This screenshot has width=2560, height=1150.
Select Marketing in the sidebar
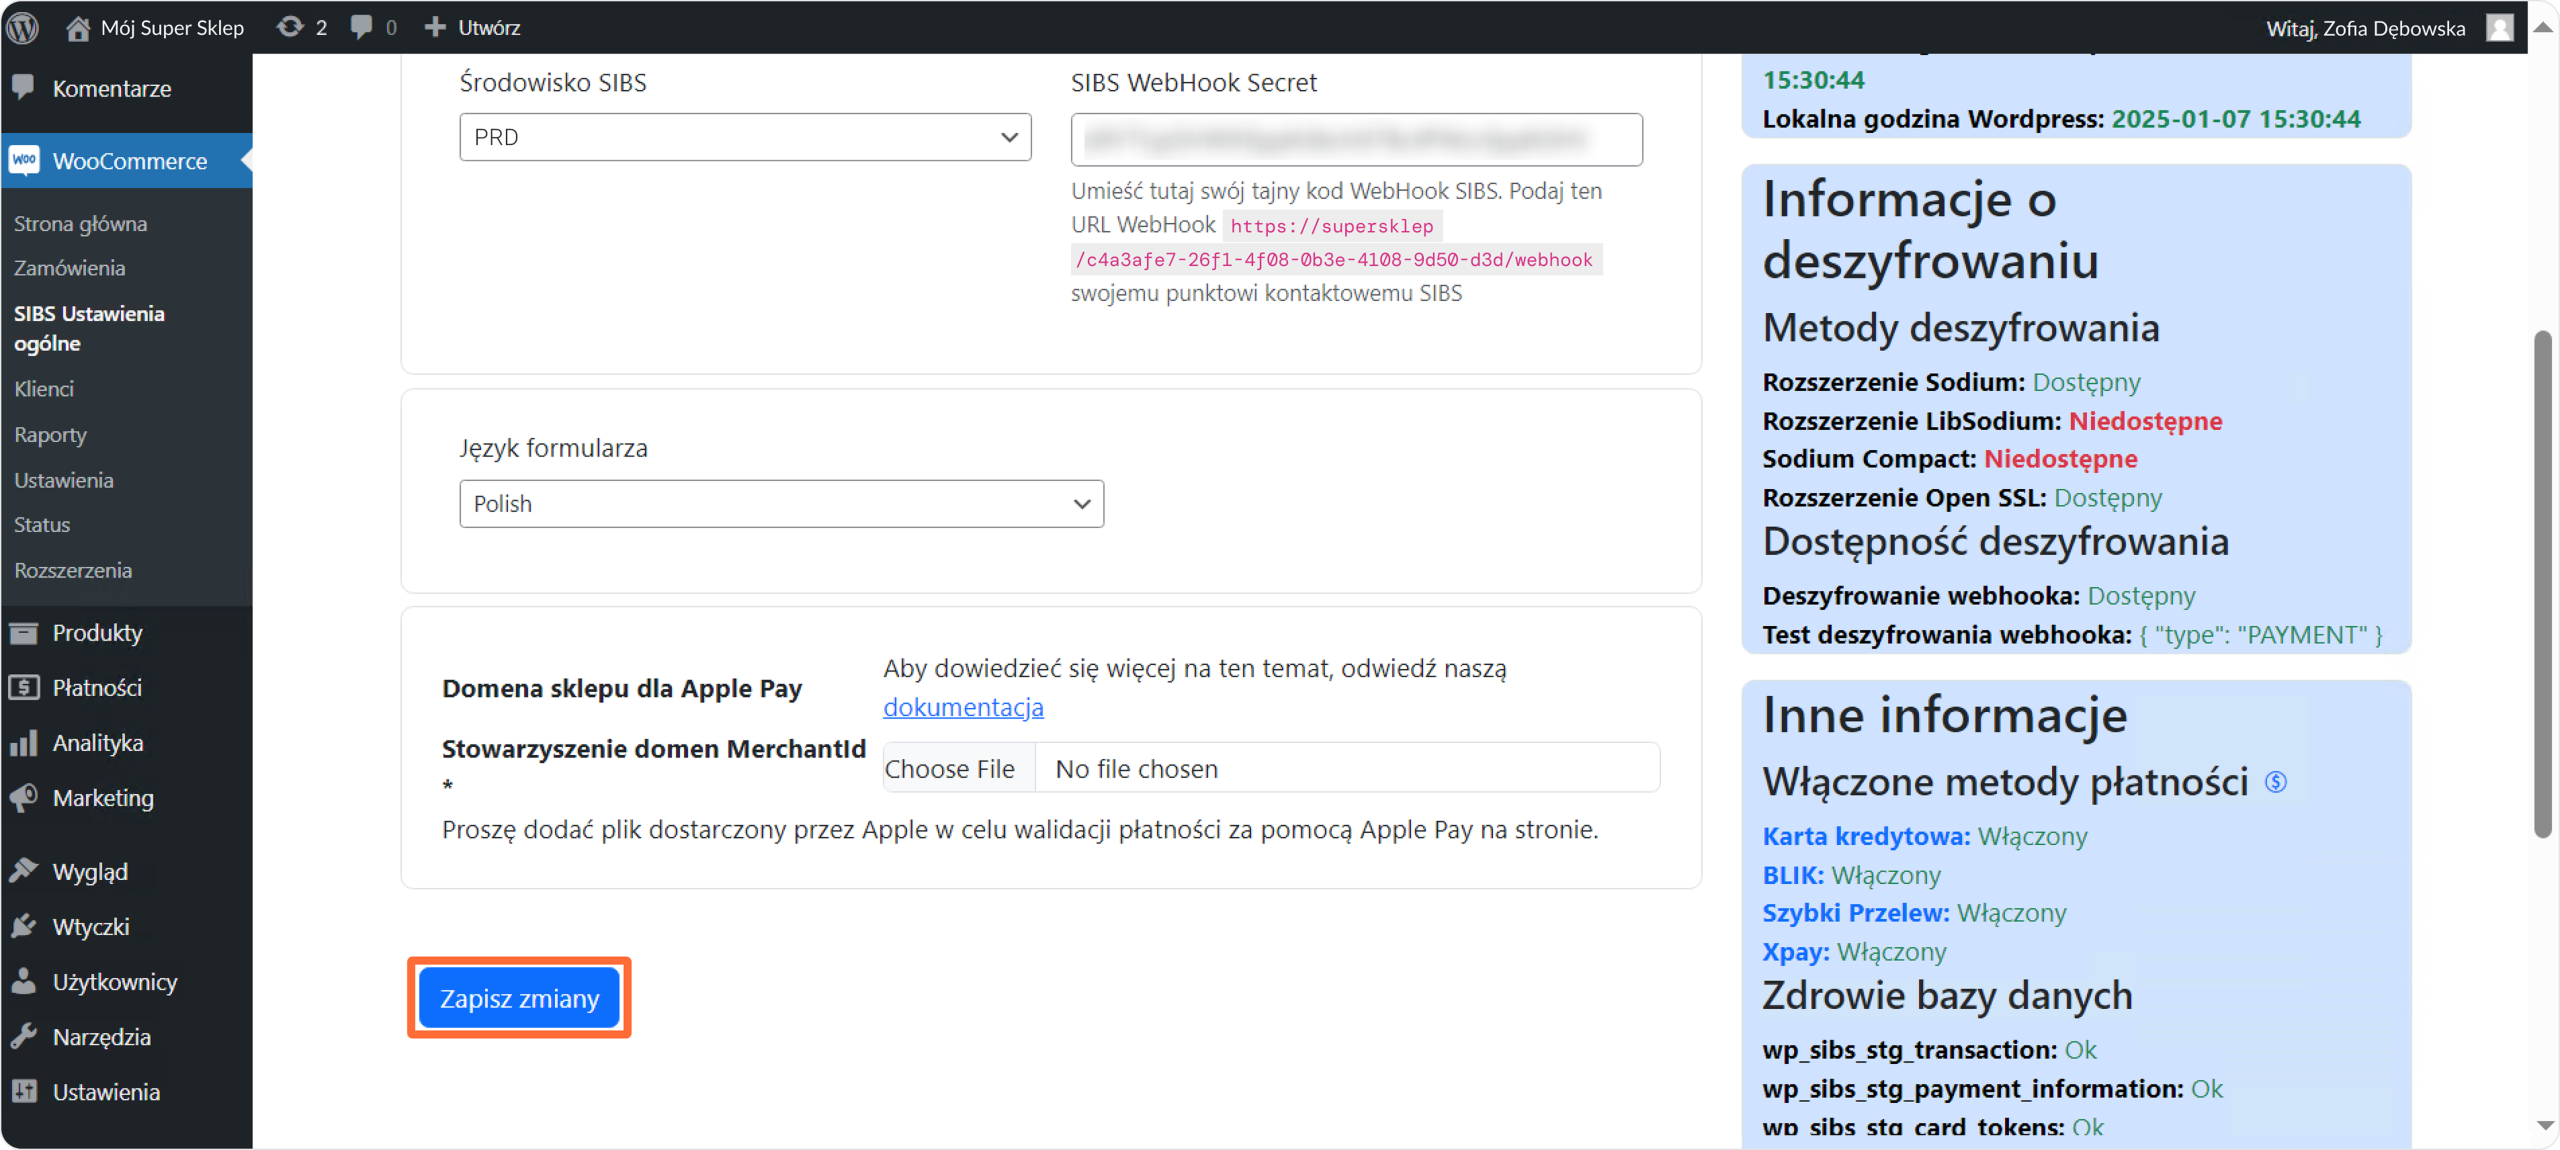click(x=103, y=798)
